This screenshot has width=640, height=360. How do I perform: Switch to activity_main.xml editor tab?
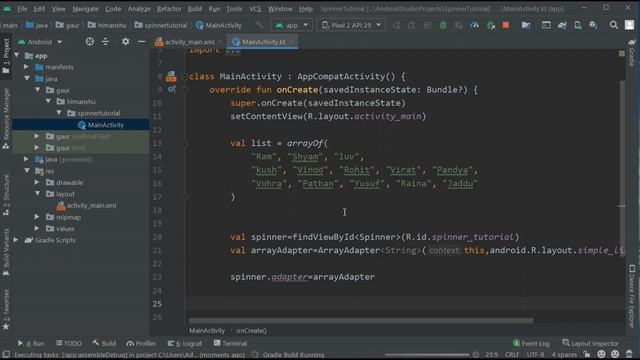click(189, 42)
